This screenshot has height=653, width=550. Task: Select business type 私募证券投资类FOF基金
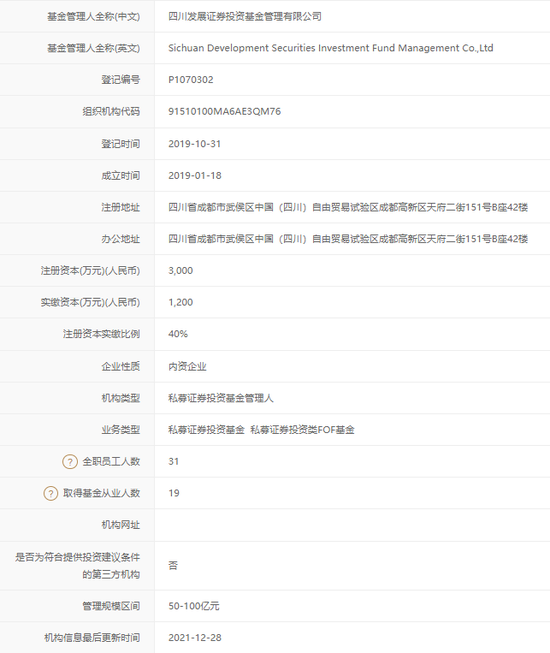[x=302, y=430]
